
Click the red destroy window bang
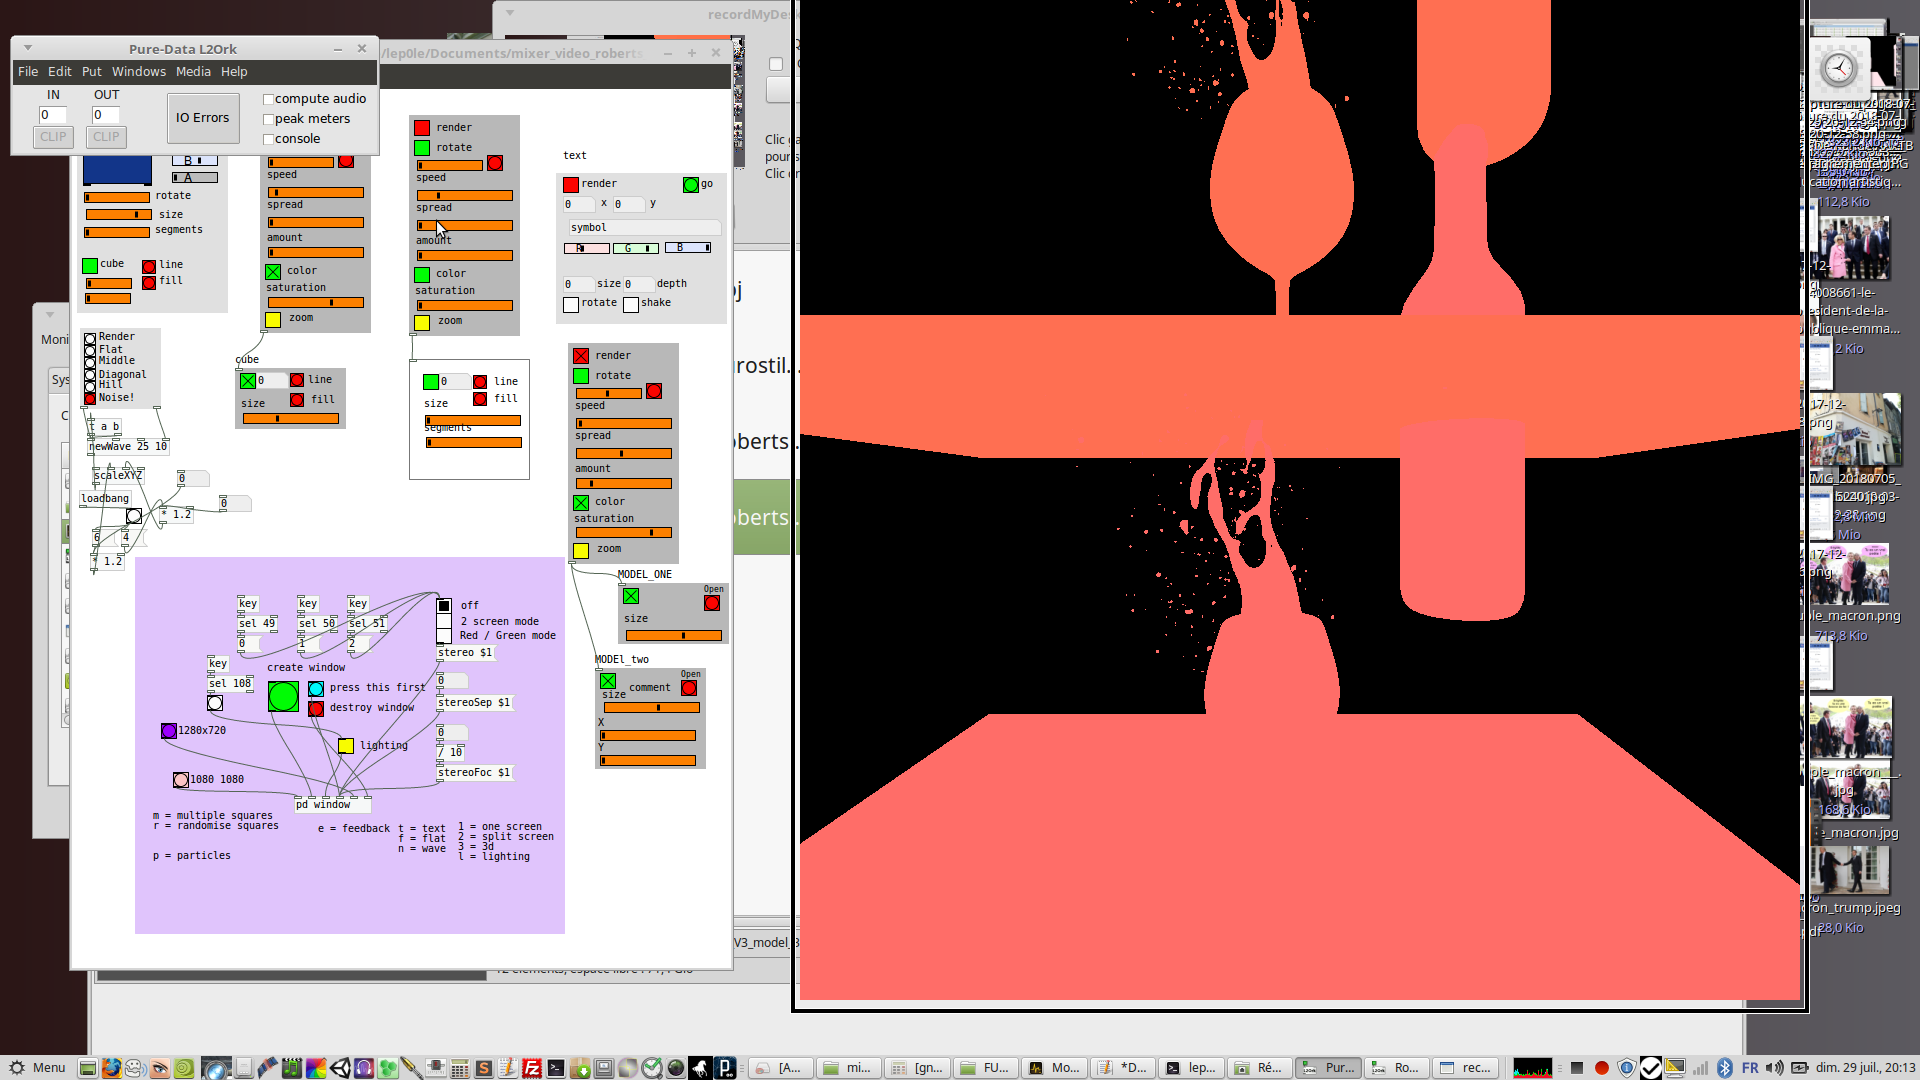(x=316, y=709)
